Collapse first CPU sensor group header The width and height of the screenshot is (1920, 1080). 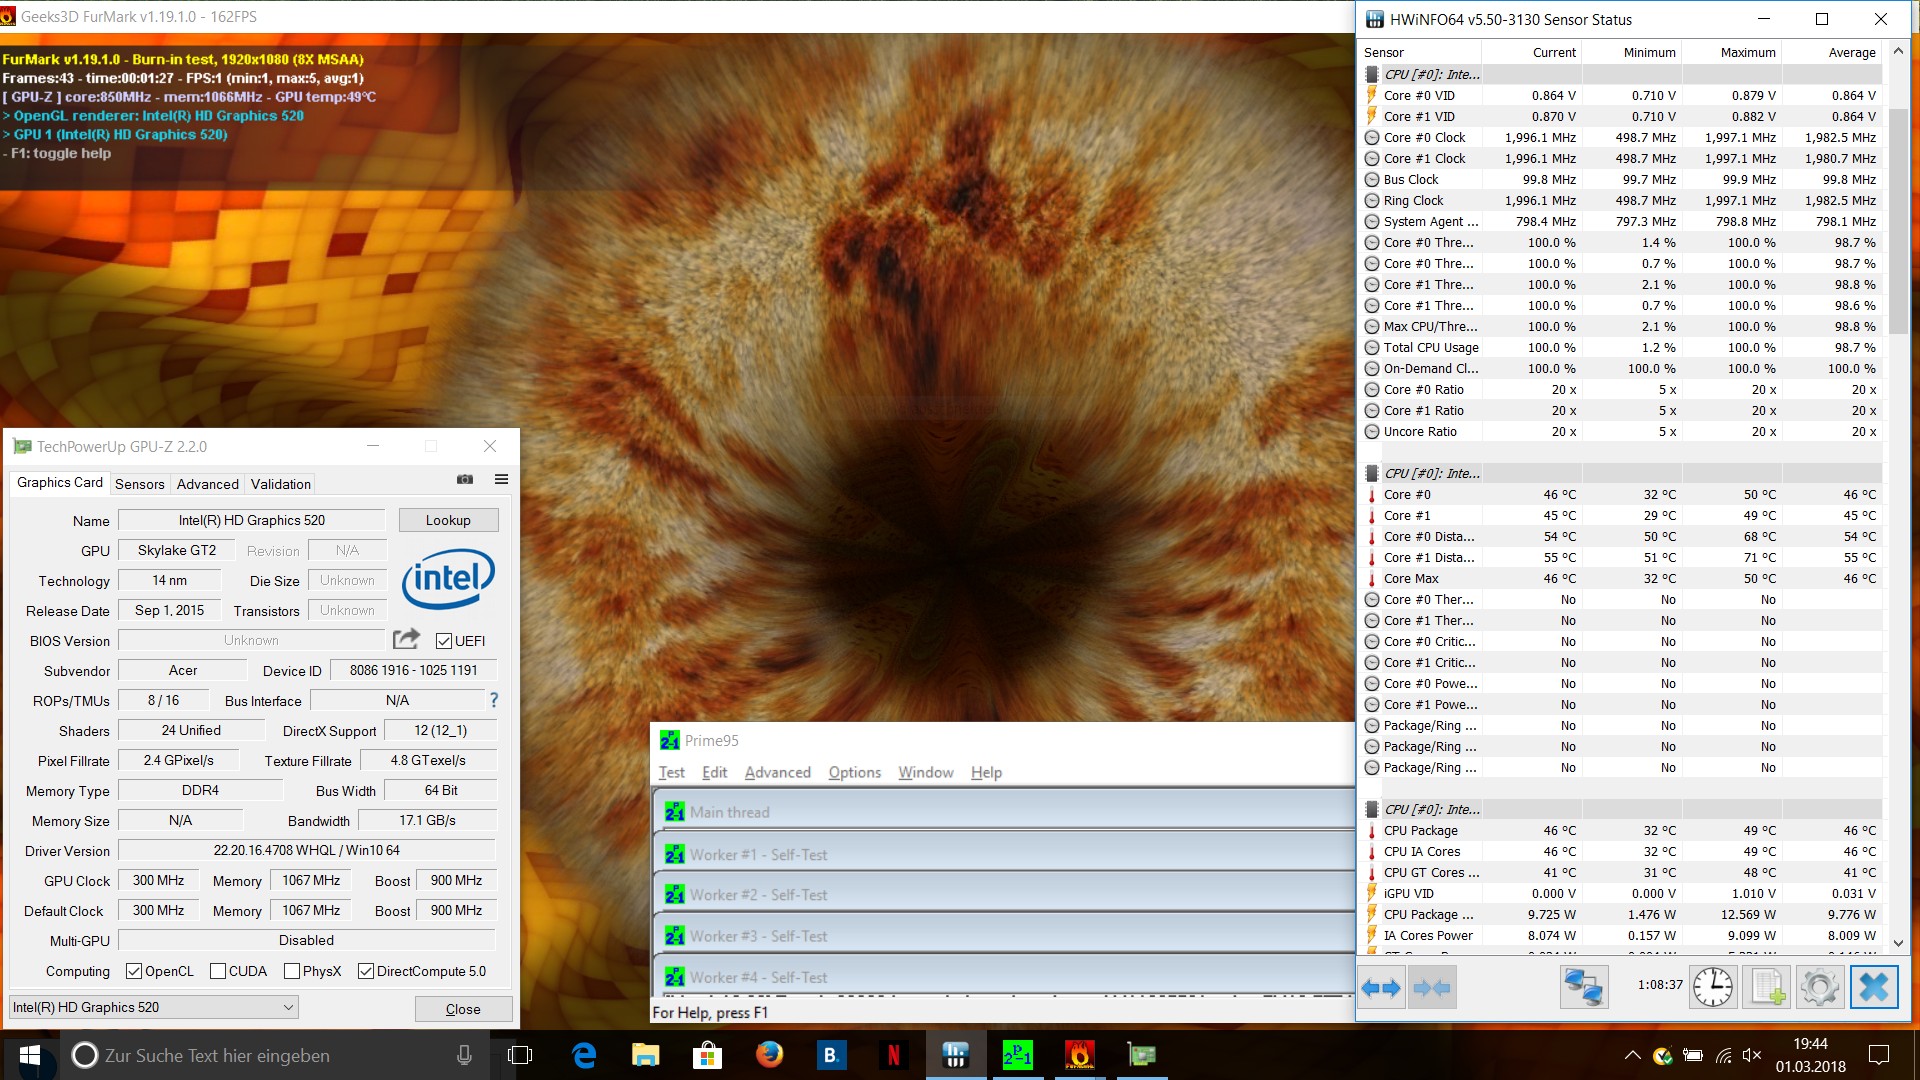point(1372,74)
